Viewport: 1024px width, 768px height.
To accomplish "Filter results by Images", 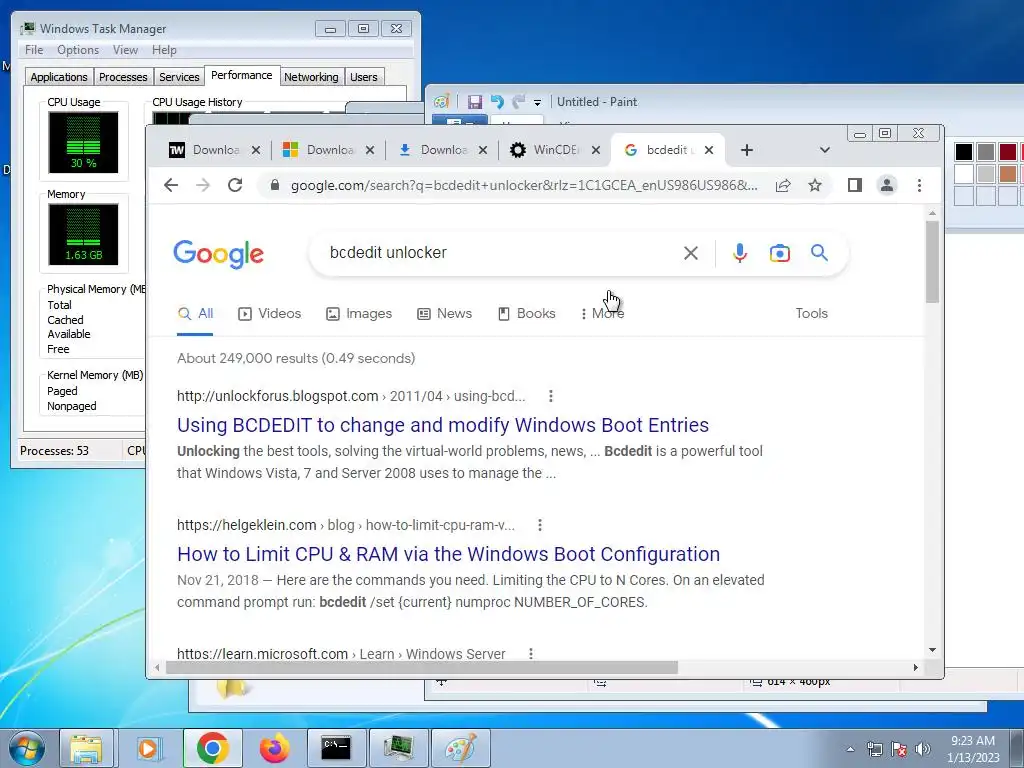I will click(x=359, y=313).
